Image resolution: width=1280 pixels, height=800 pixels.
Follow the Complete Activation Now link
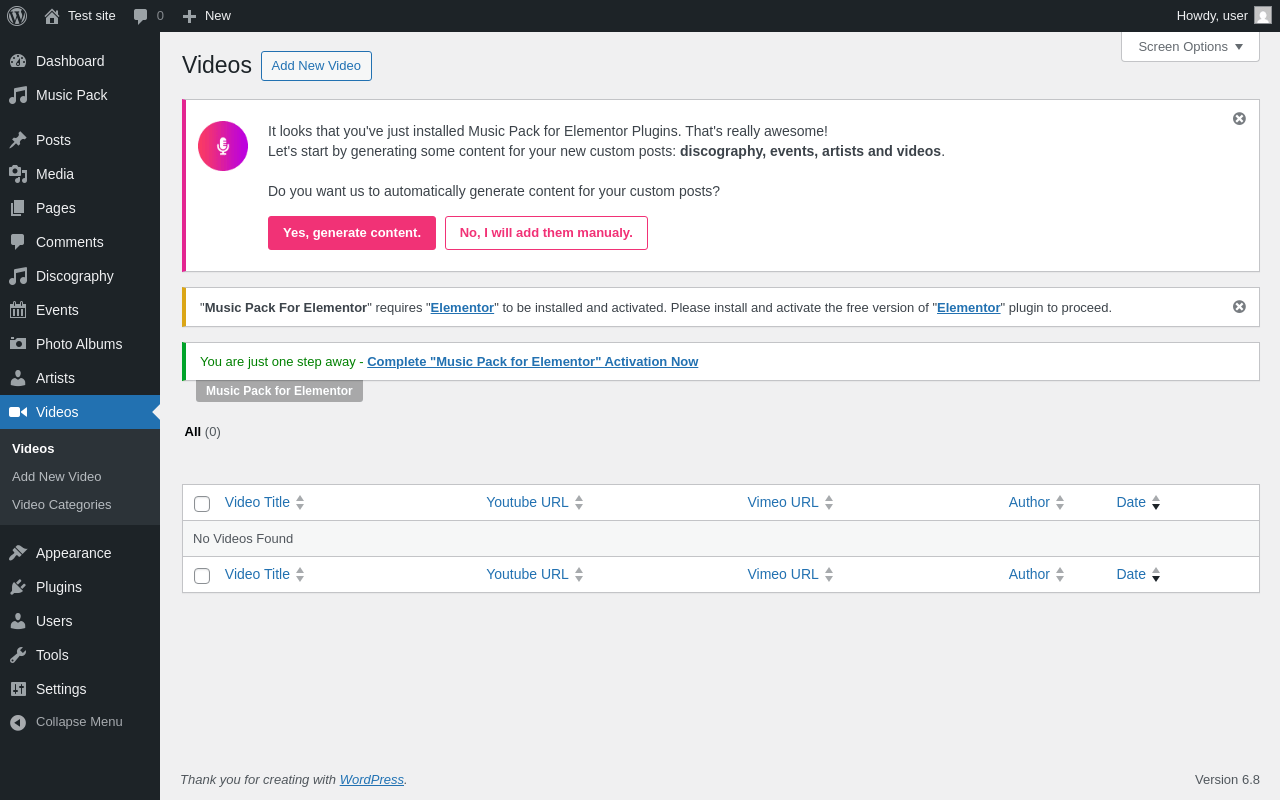point(532,361)
